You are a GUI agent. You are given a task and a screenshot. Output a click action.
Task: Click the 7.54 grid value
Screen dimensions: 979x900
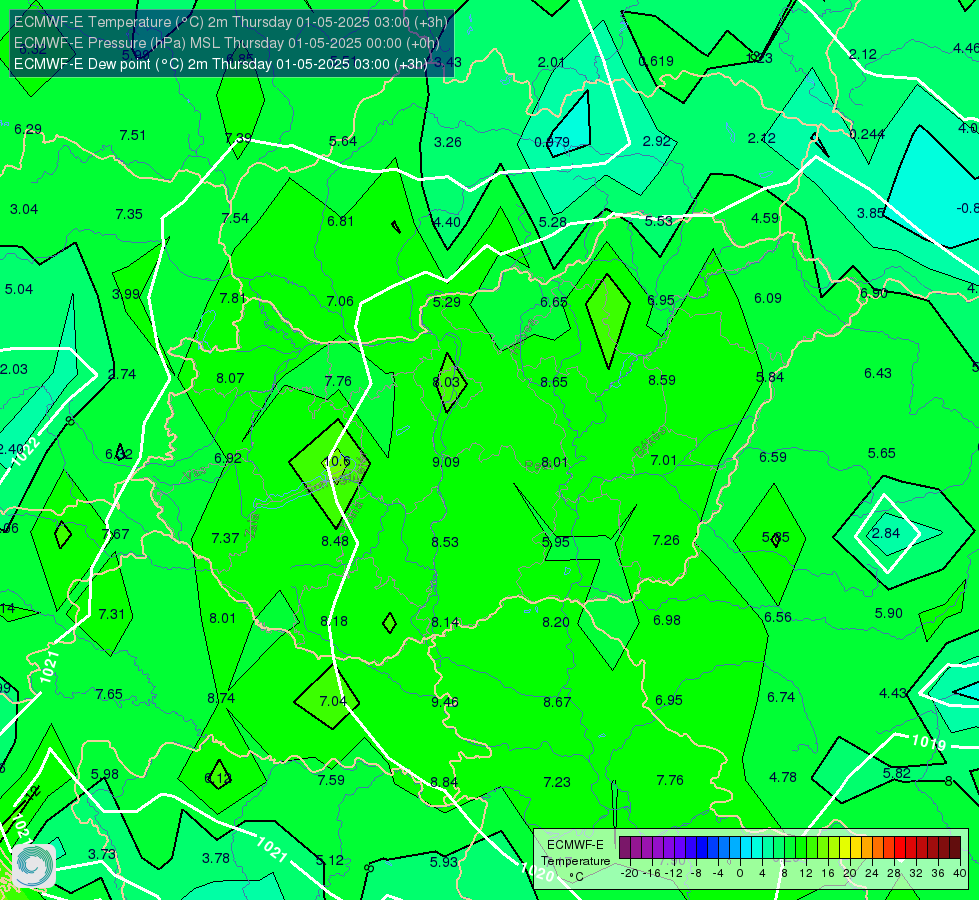click(x=235, y=218)
